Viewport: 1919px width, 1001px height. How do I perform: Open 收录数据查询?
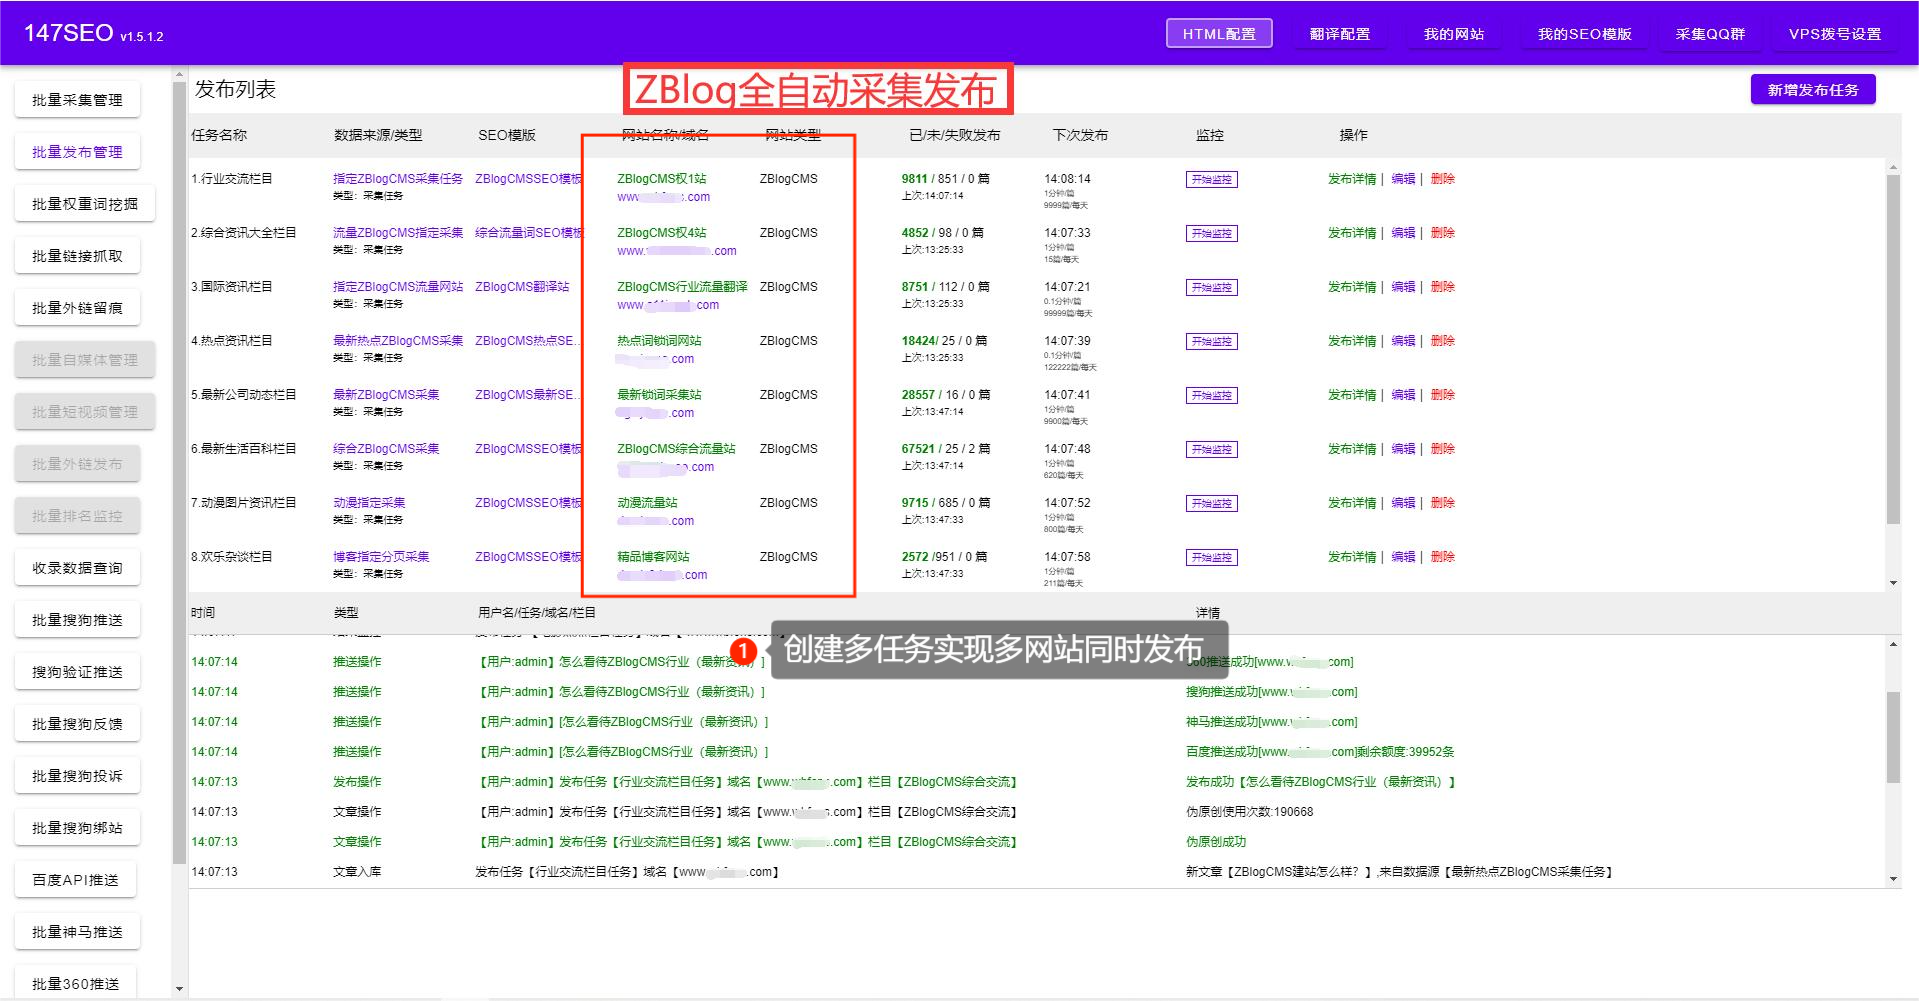[x=77, y=568]
